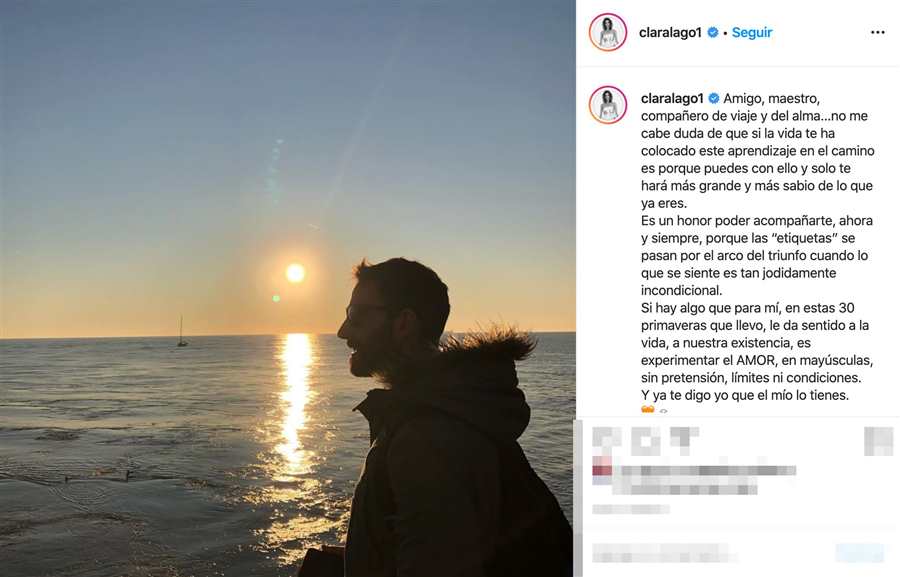Click the blurred like heart icon

point(607,440)
